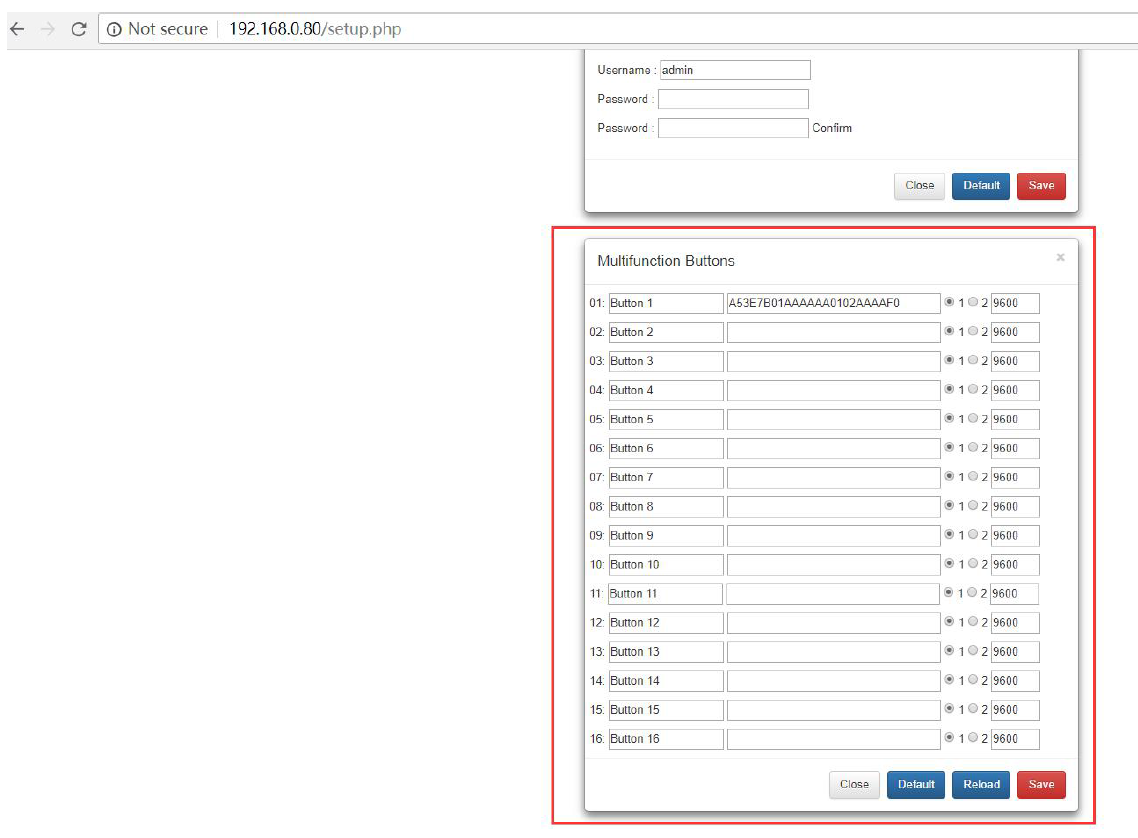Click Default in Multifunction Buttons dialog
1138x838 pixels.
(916, 784)
